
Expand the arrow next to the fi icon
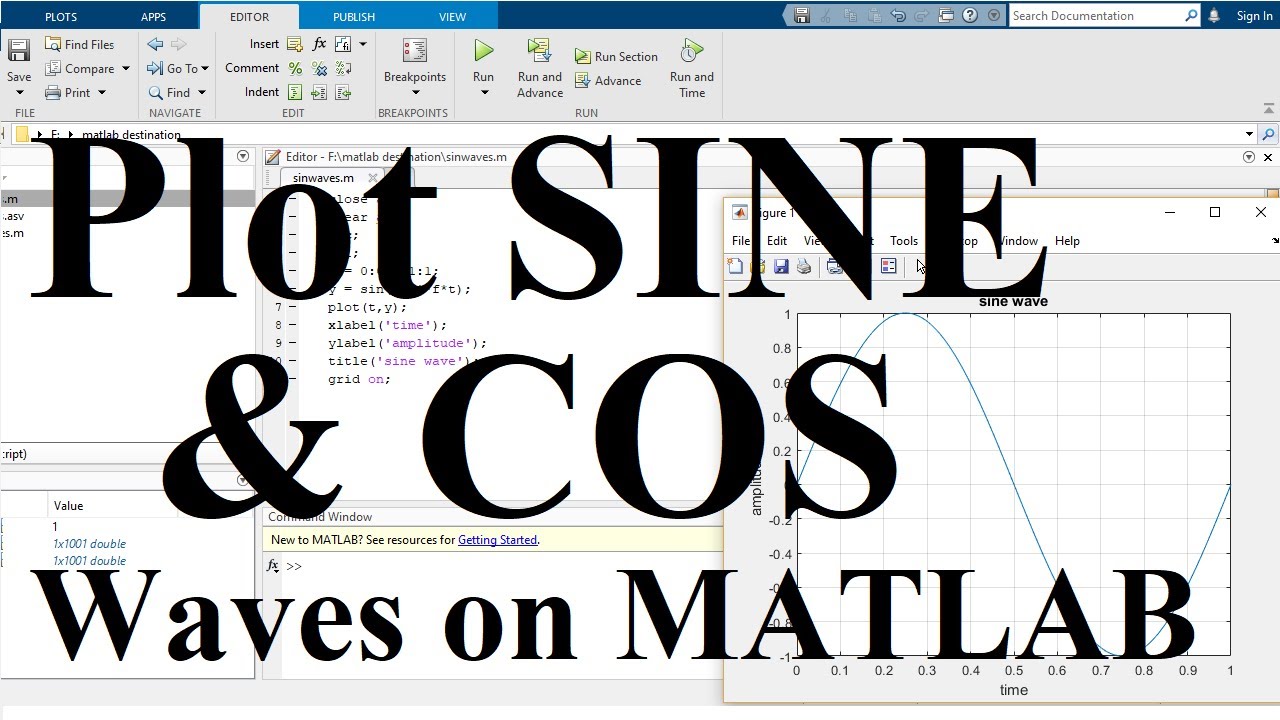(363, 45)
